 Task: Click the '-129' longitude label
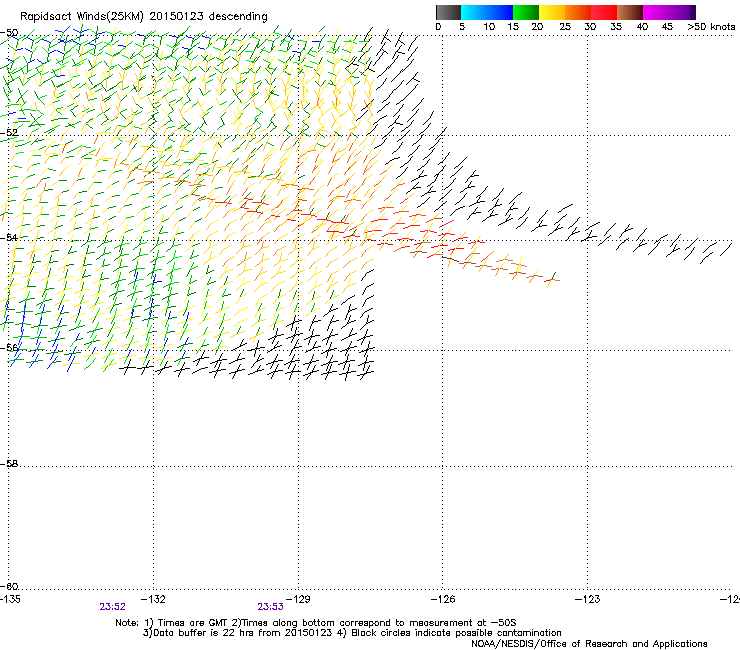298,599
